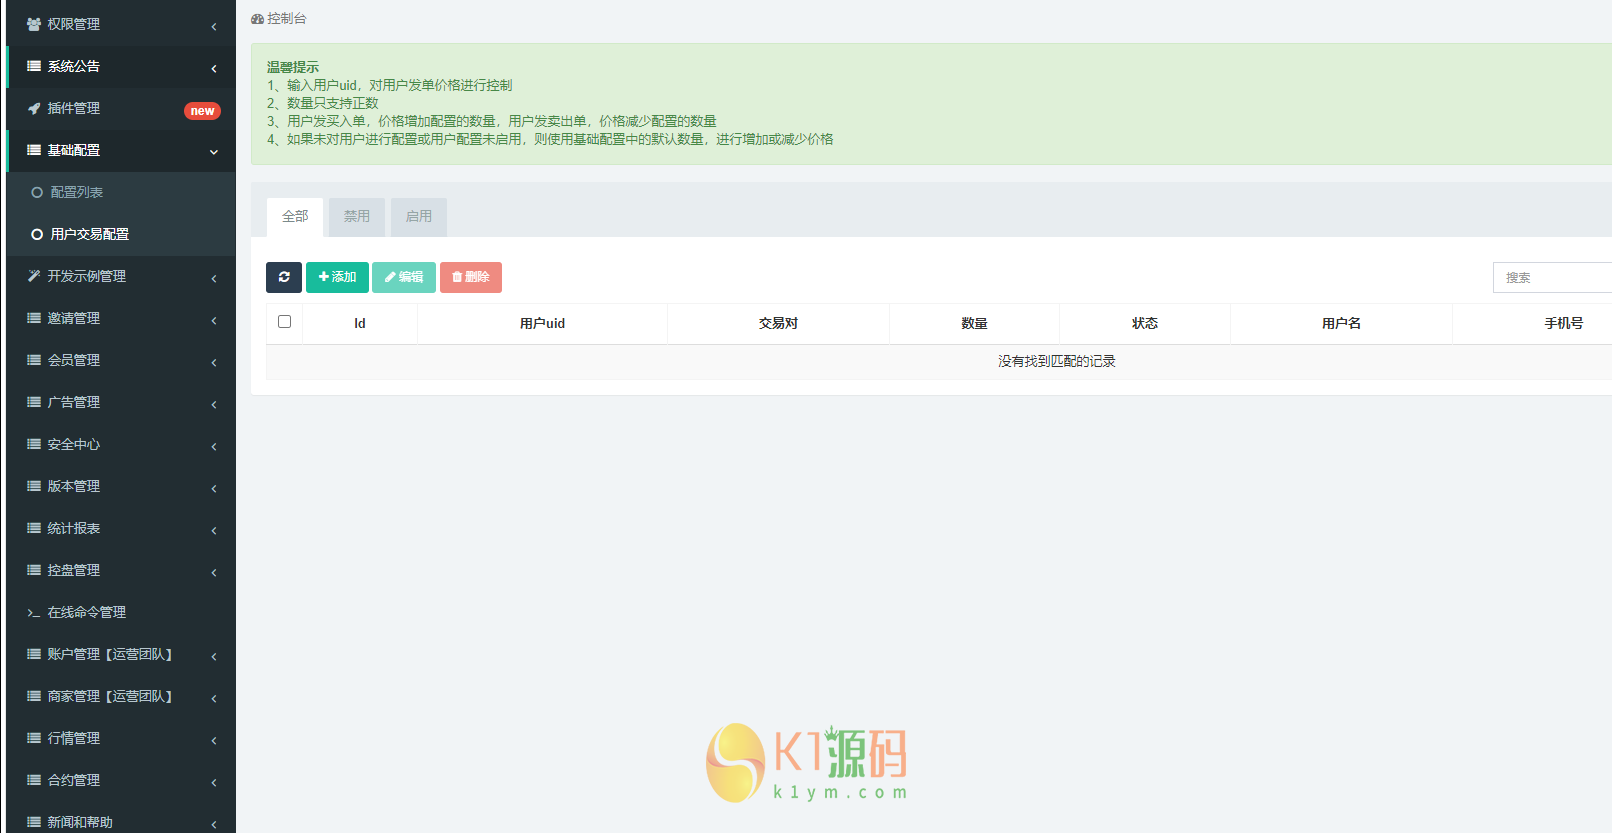Open 配置列表 submenu item
This screenshot has height=833, width=1612.
[x=121, y=192]
